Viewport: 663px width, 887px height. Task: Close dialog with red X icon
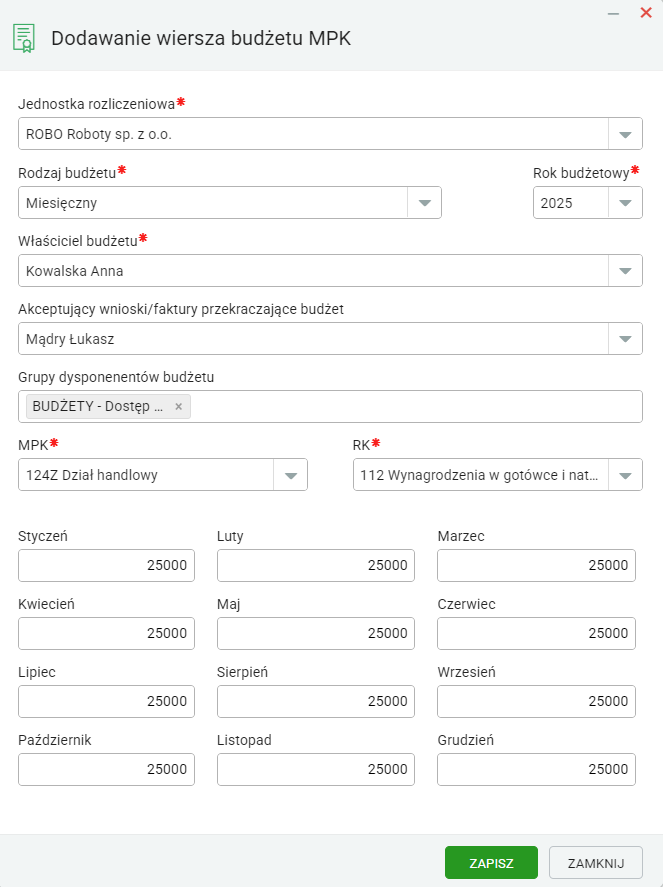coord(646,12)
